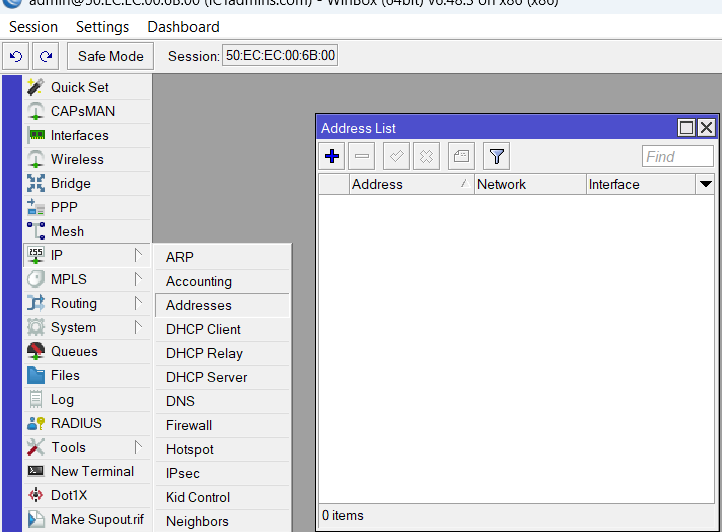This screenshot has width=722, height=532.
Task: Toggle Safe Mode button
Action: (111, 56)
